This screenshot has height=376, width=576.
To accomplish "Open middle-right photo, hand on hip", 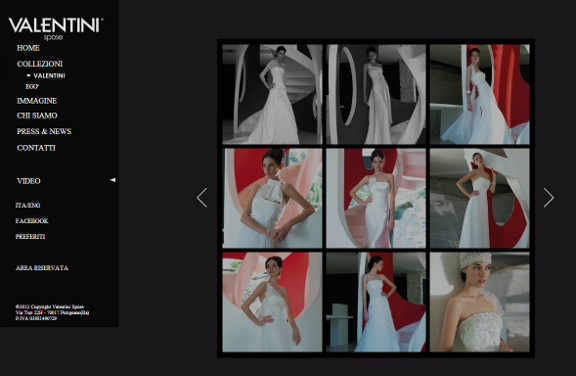I will coord(480,198).
